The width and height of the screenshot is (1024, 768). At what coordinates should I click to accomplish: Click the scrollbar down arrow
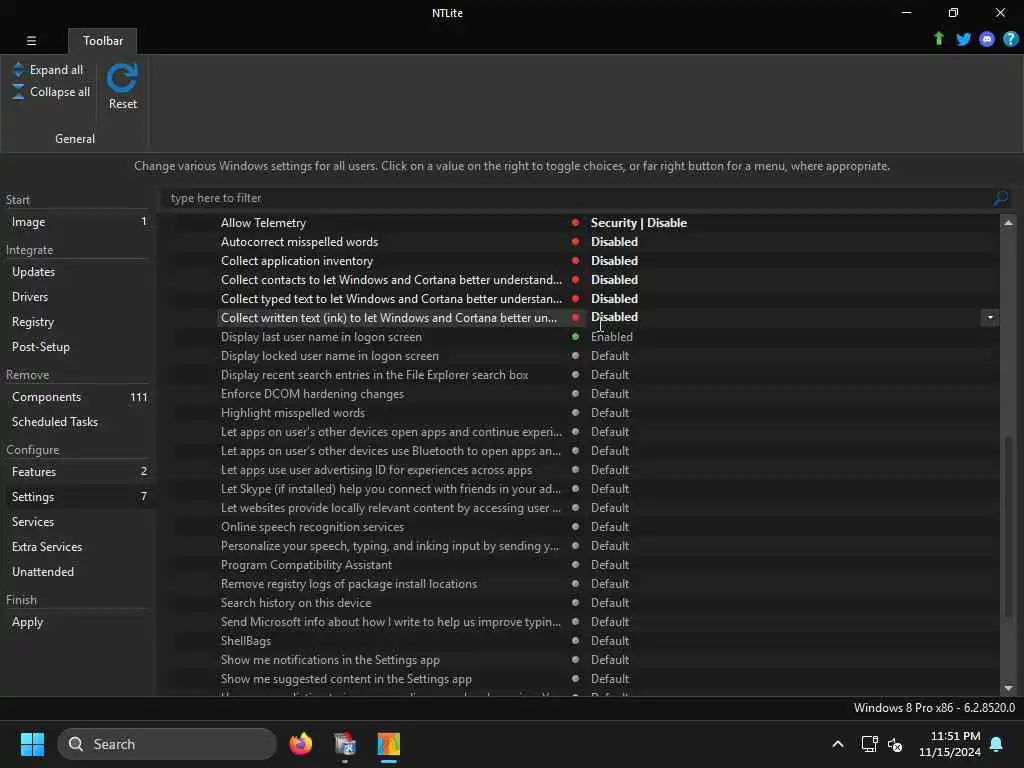[1008, 688]
